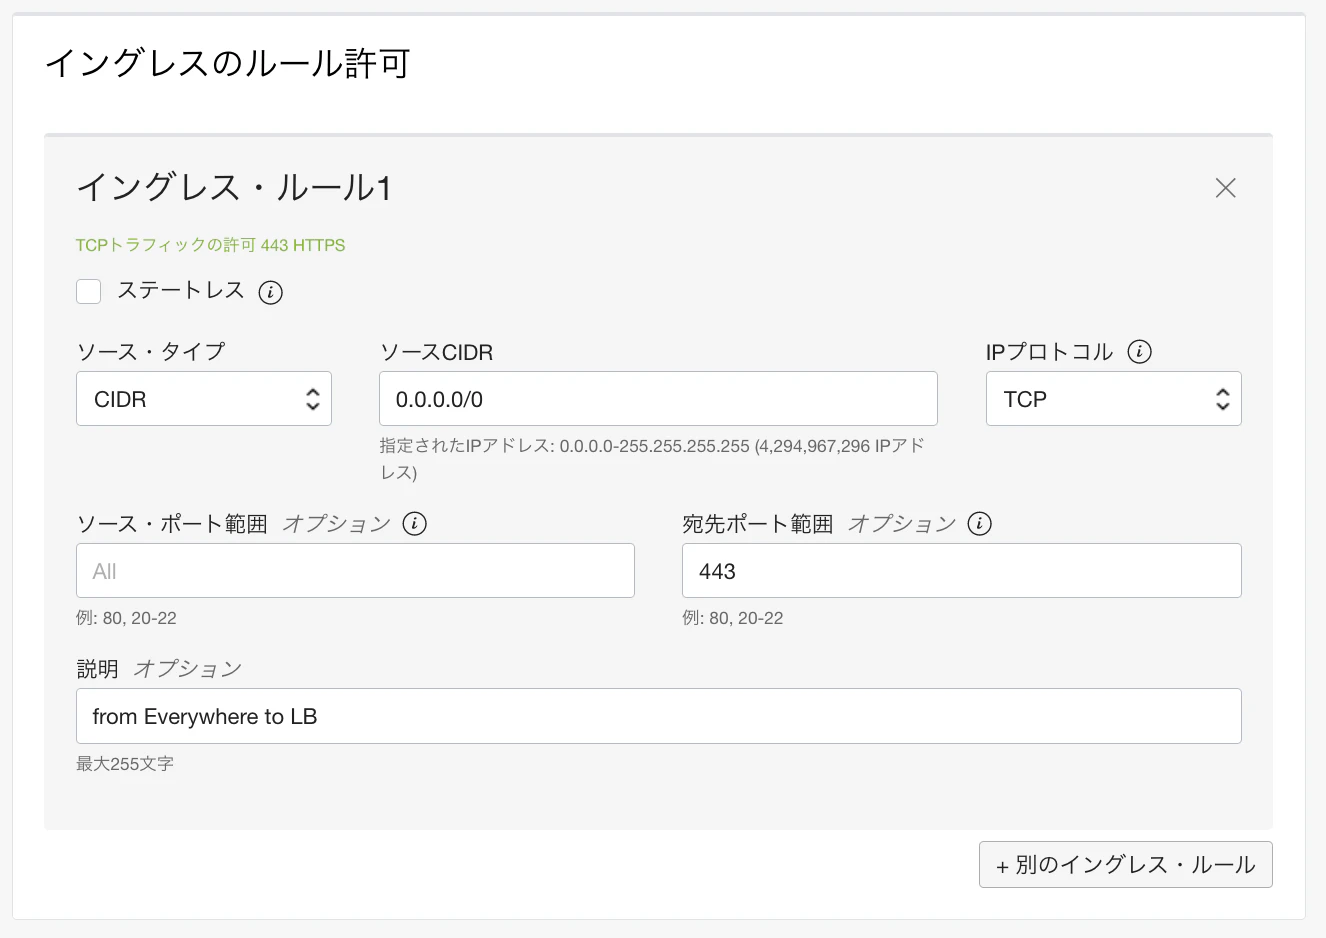Screen dimensions: 1326x938
Task: Select the 宛先ポート範囲 field containing 443
Action: (962, 571)
